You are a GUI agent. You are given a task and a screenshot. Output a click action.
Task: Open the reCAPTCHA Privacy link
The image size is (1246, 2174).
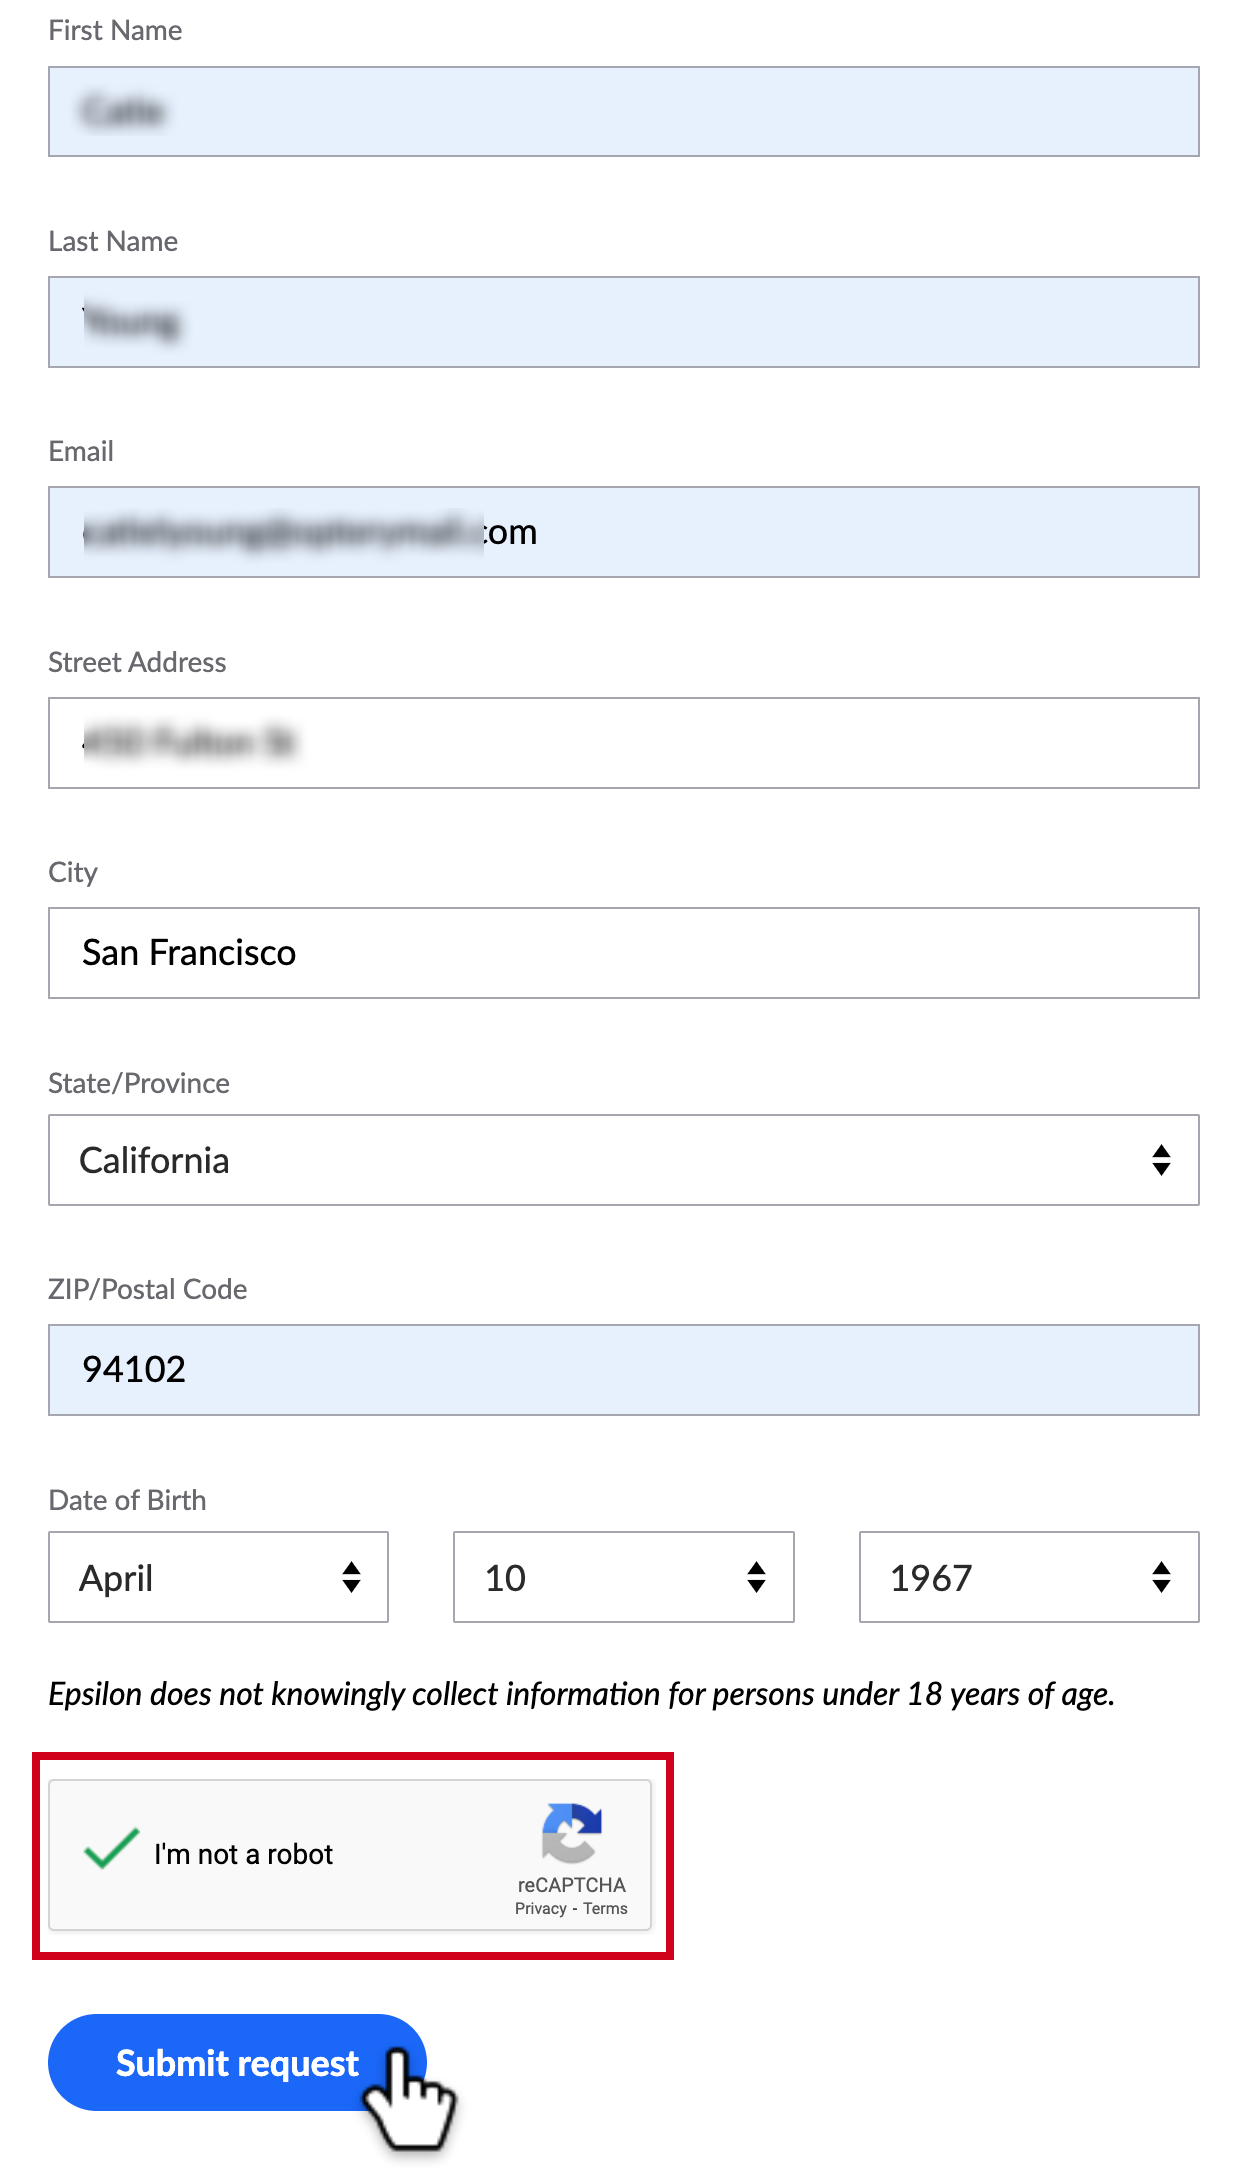(x=541, y=1908)
